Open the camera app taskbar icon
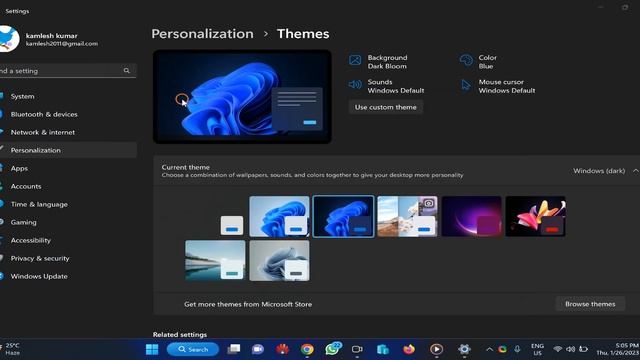 coord(357,349)
